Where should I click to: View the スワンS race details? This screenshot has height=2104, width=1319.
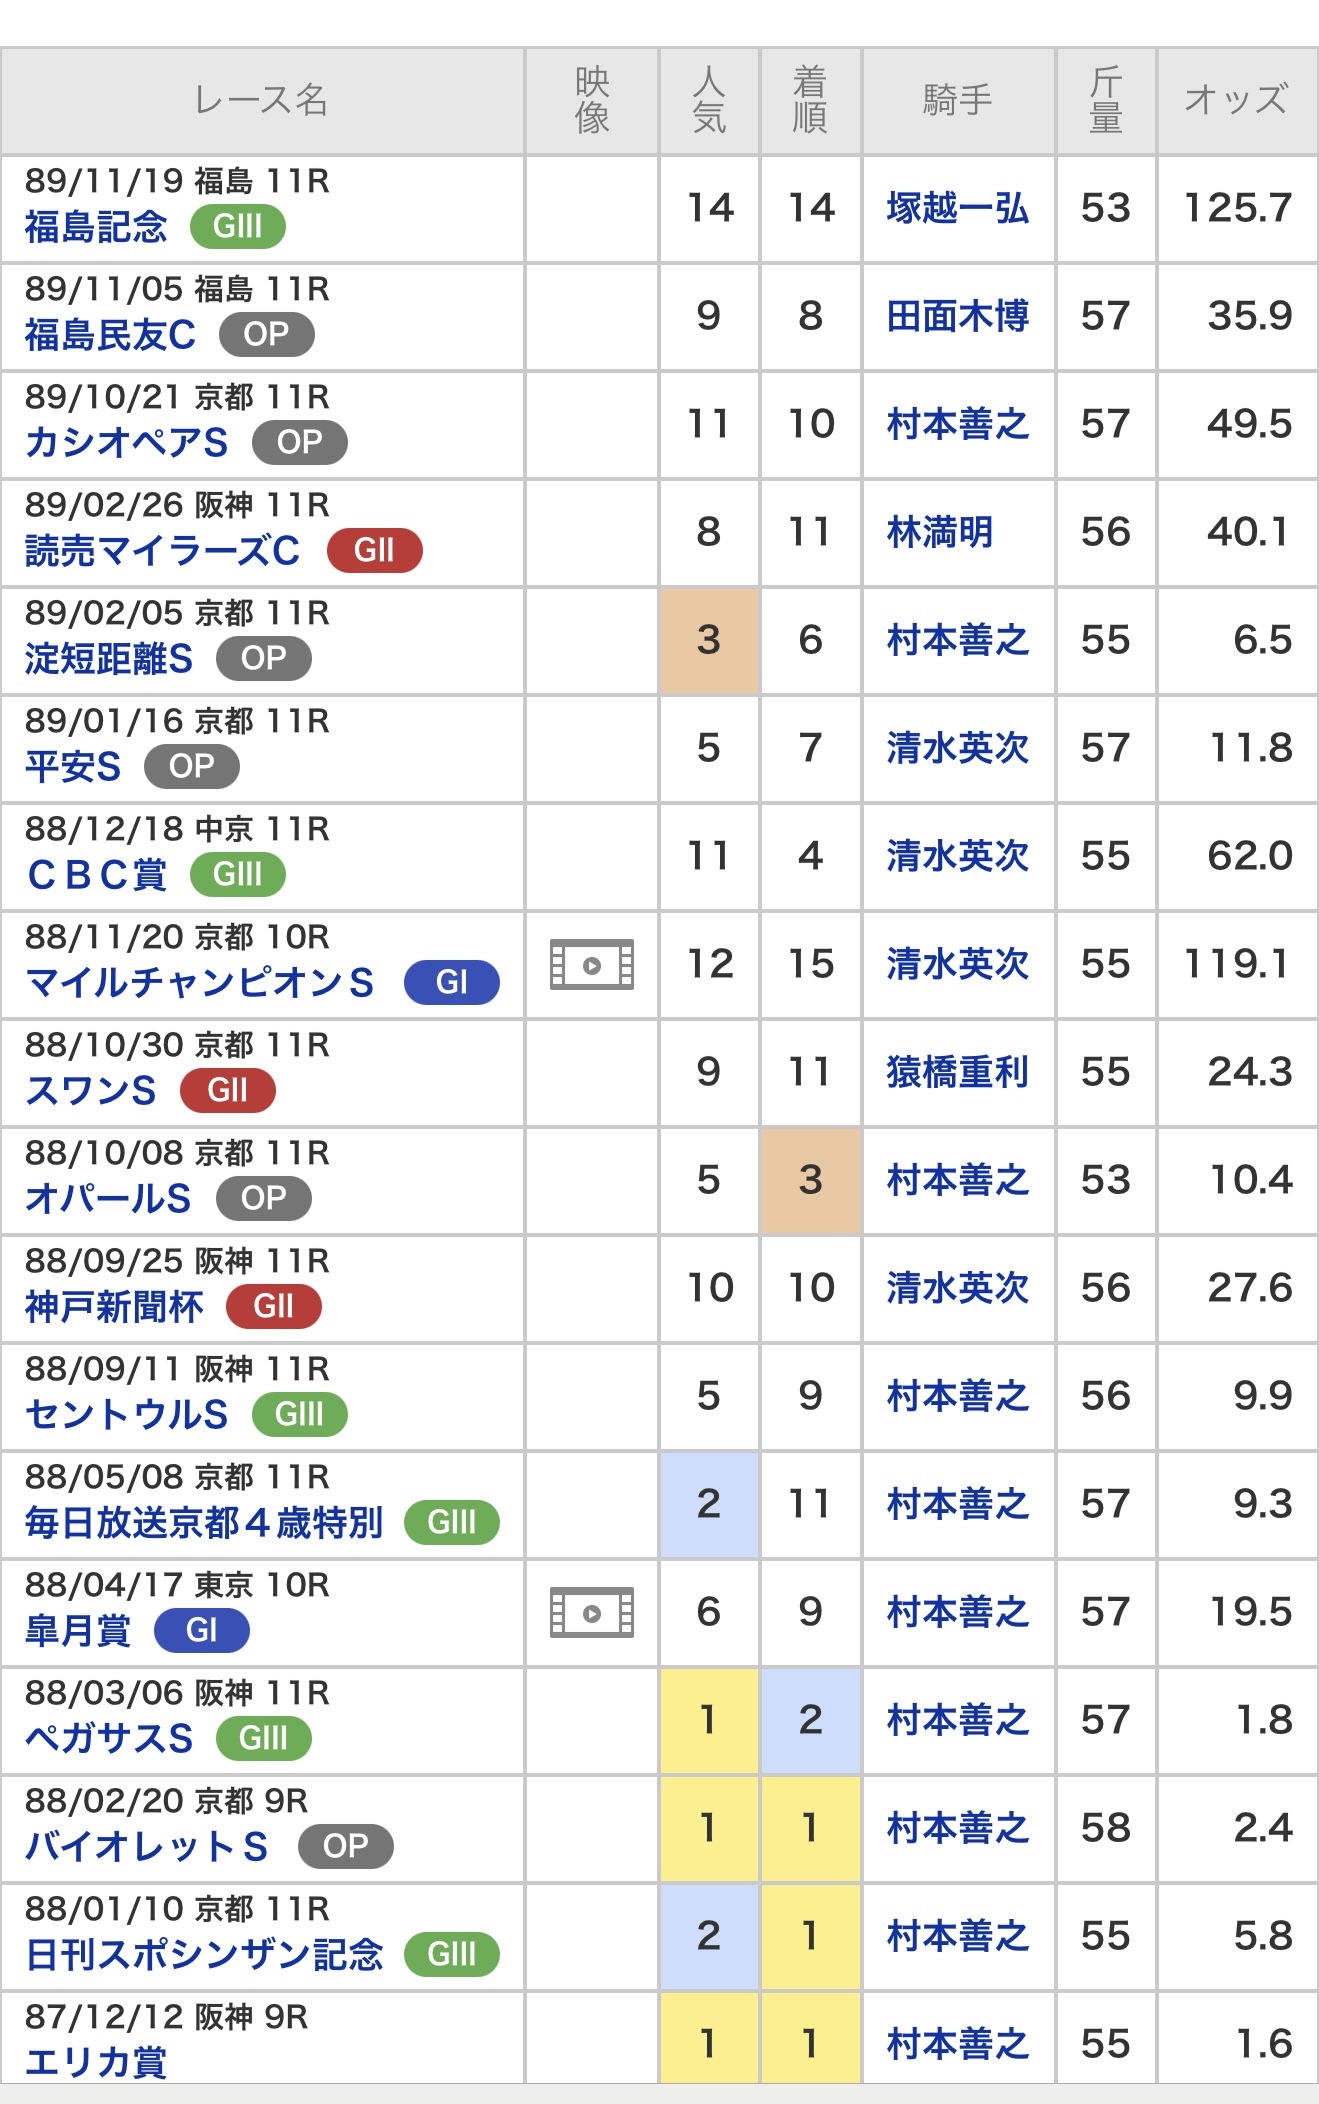pos(91,1091)
